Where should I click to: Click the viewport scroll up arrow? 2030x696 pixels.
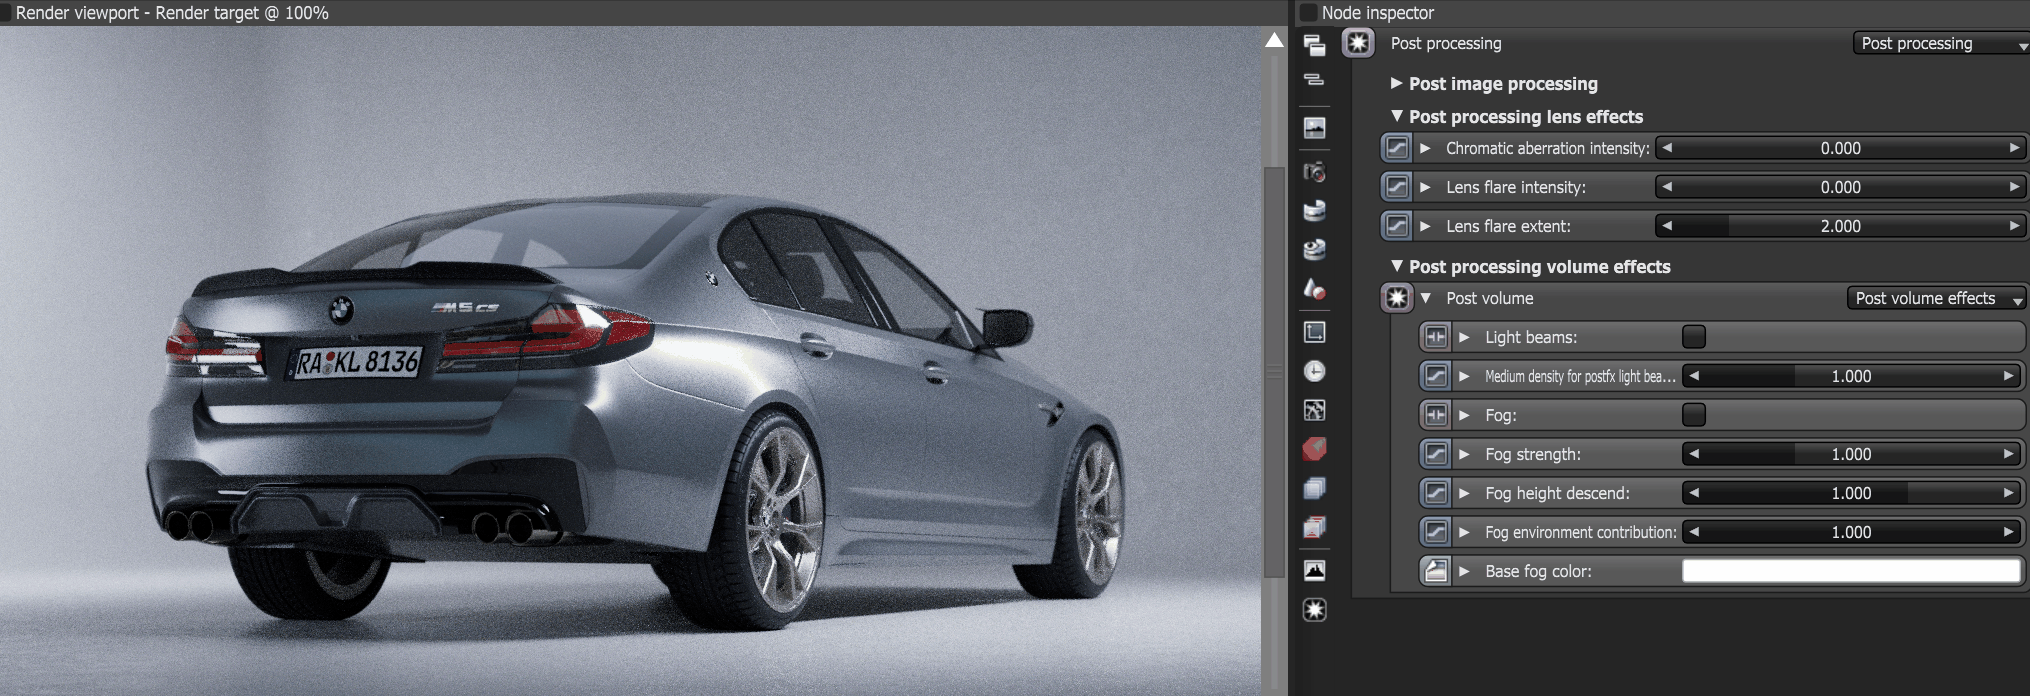click(1274, 40)
